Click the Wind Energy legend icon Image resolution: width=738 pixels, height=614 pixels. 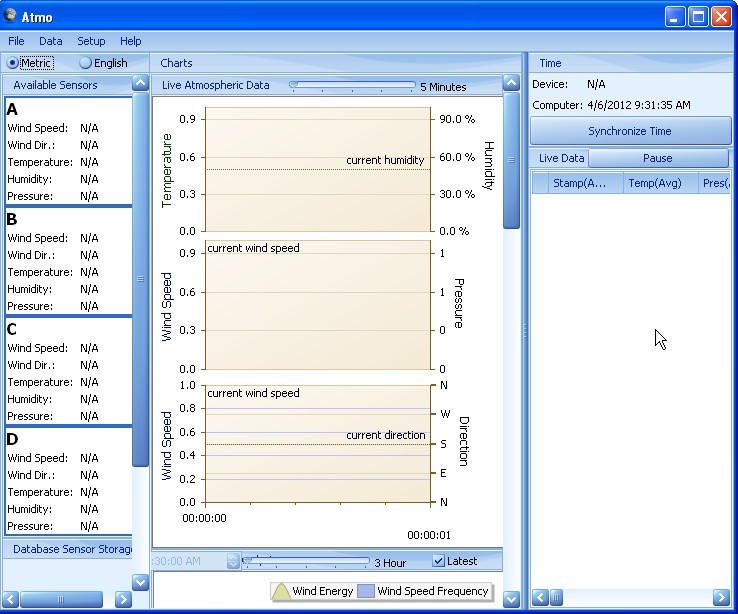[x=281, y=591]
